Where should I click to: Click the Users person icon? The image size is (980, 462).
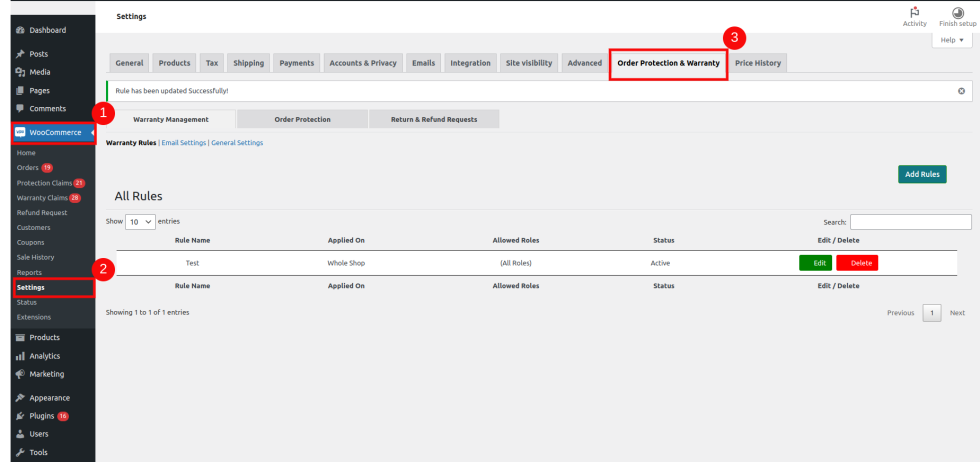(x=20, y=434)
